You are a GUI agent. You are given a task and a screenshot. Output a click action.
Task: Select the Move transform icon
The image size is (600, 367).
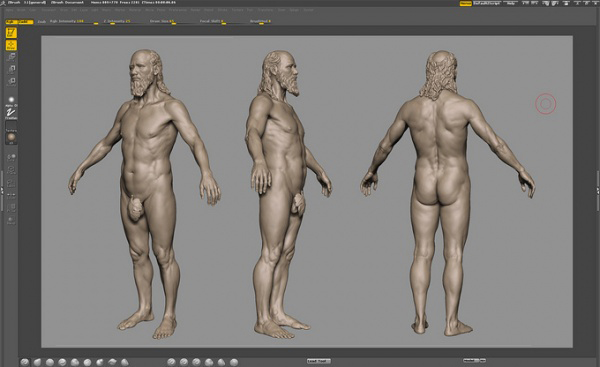11,57
